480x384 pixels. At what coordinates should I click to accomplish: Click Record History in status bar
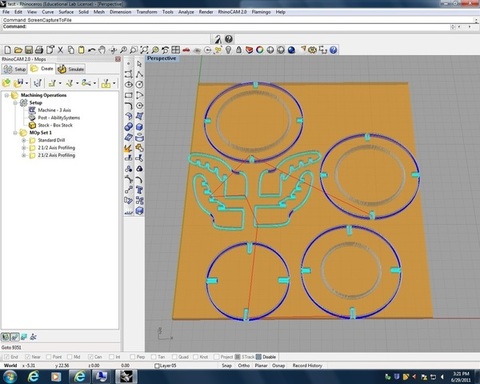pos(307,365)
